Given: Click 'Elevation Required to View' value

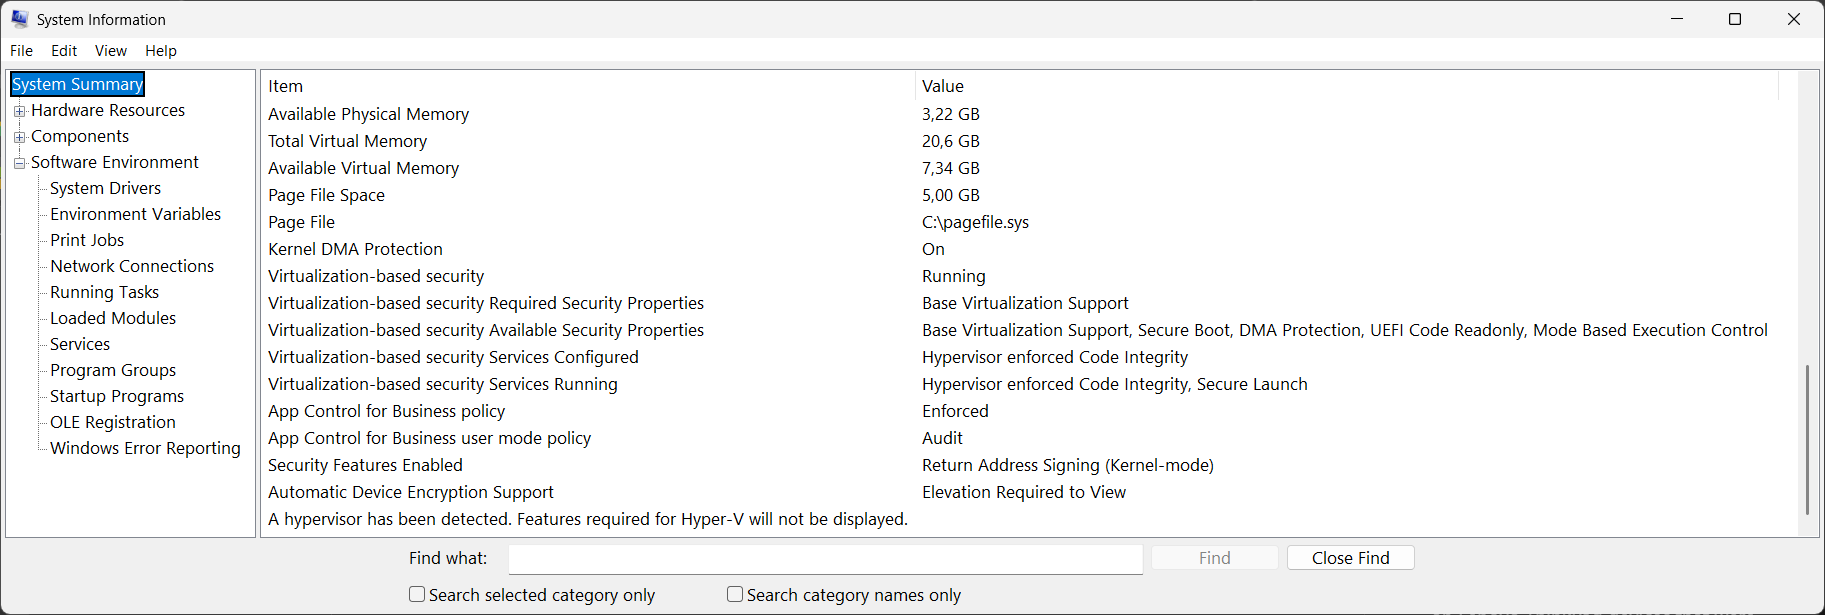Looking at the screenshot, I should pos(1024,492).
